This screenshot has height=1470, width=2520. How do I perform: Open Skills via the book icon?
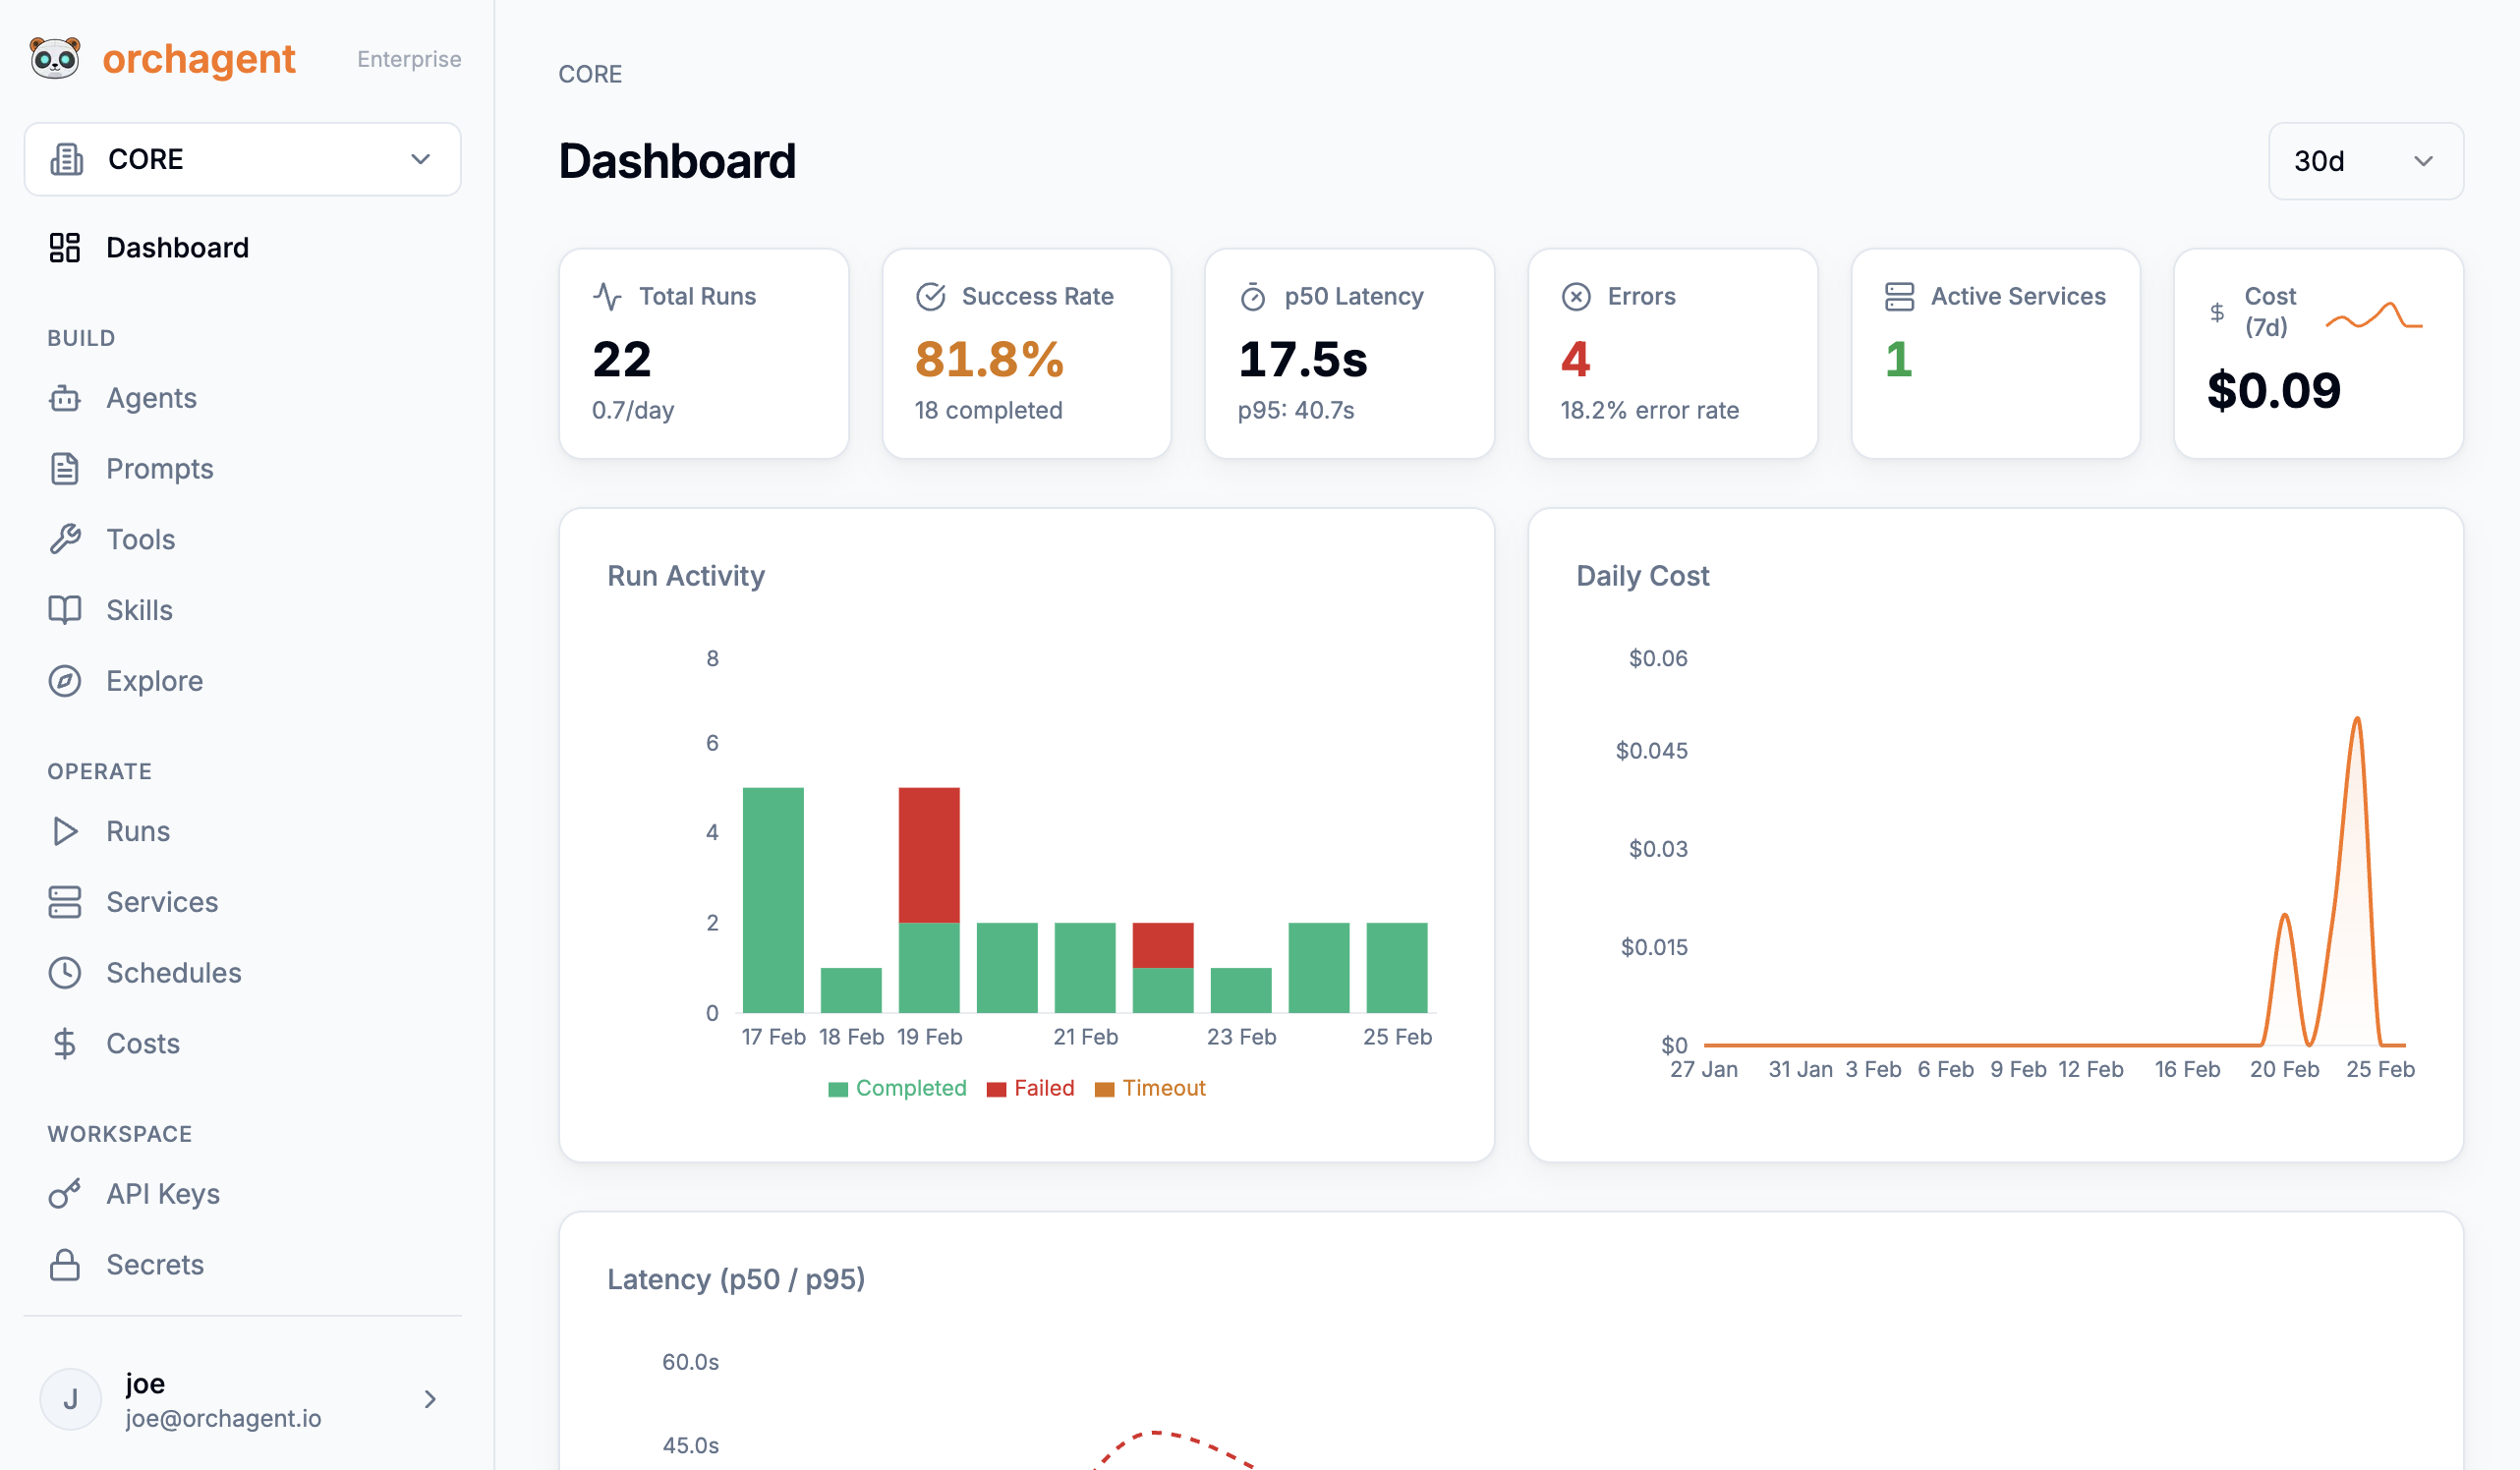coord(65,610)
